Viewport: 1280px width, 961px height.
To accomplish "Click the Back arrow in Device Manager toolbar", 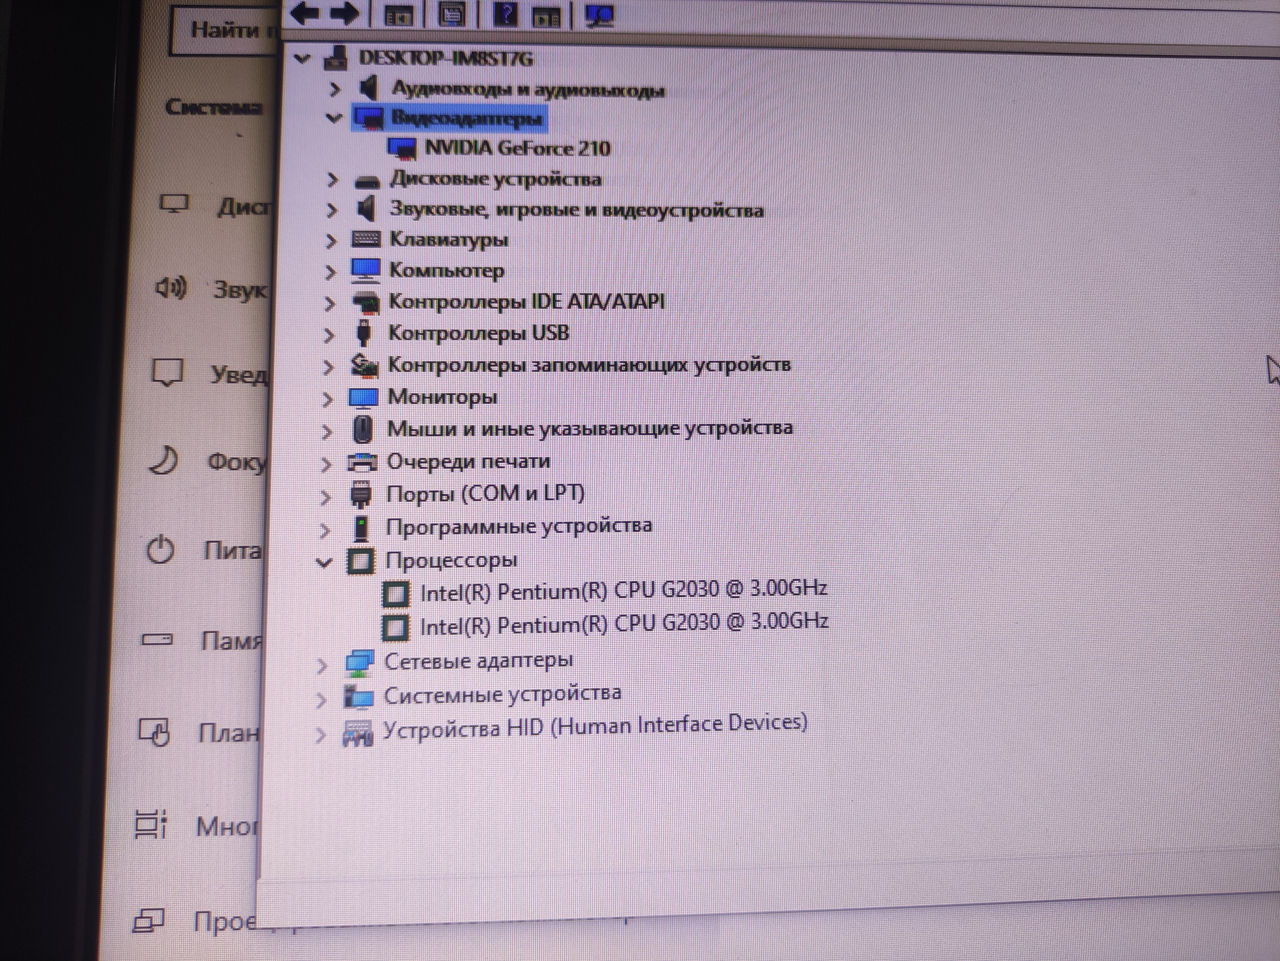I will 305,13.
